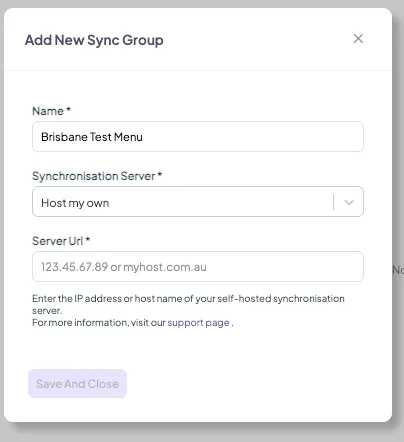Click the Server Url label

pos(61,241)
